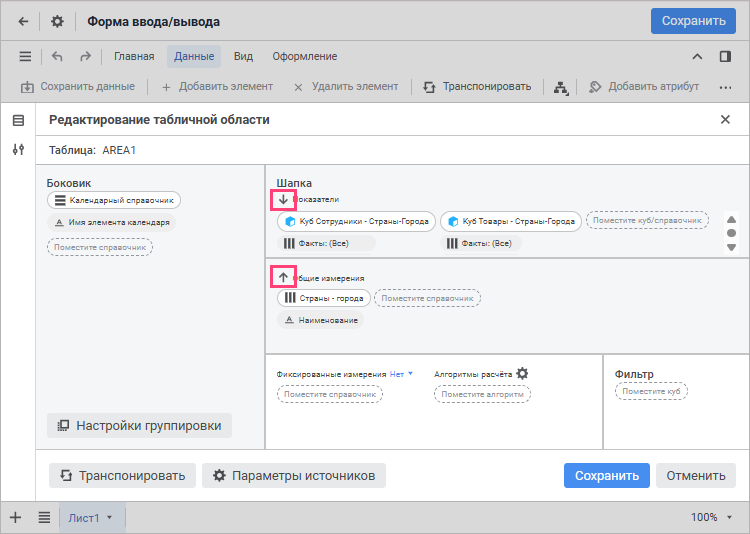Close the table area editing panel

725,120
